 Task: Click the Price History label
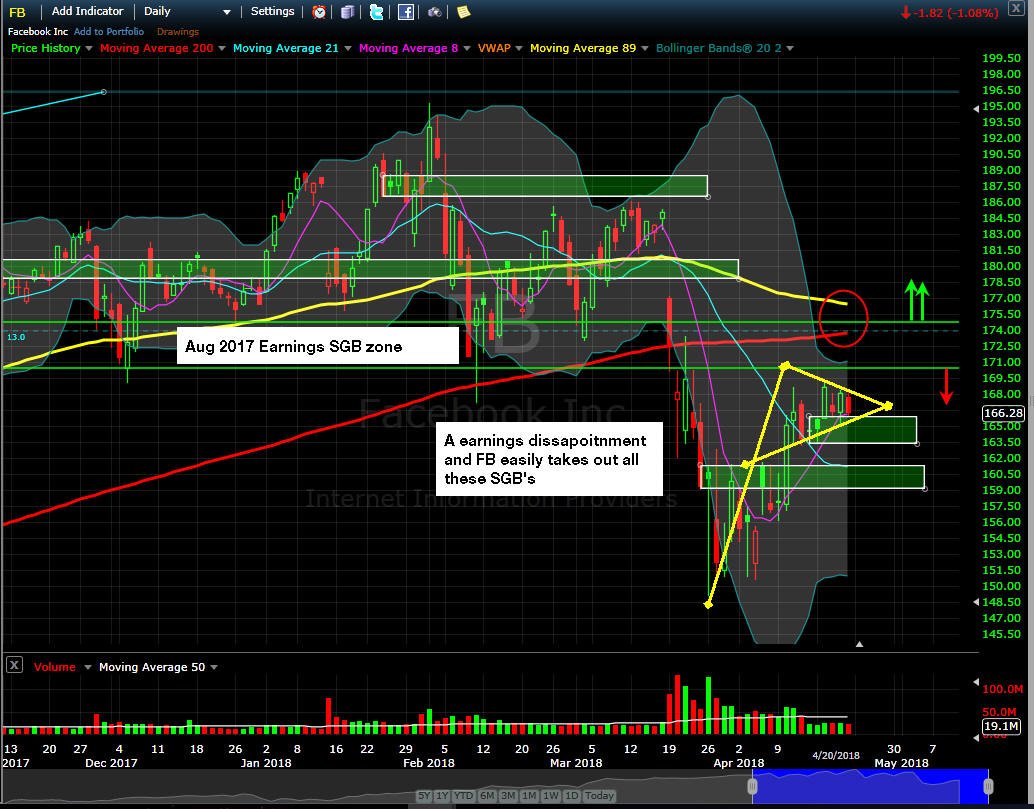[46, 48]
